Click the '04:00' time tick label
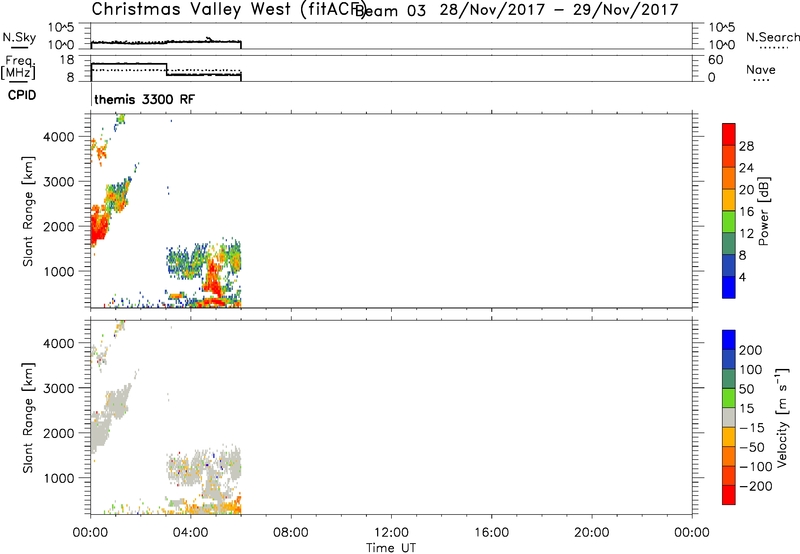800x554 pixels. click(190, 533)
